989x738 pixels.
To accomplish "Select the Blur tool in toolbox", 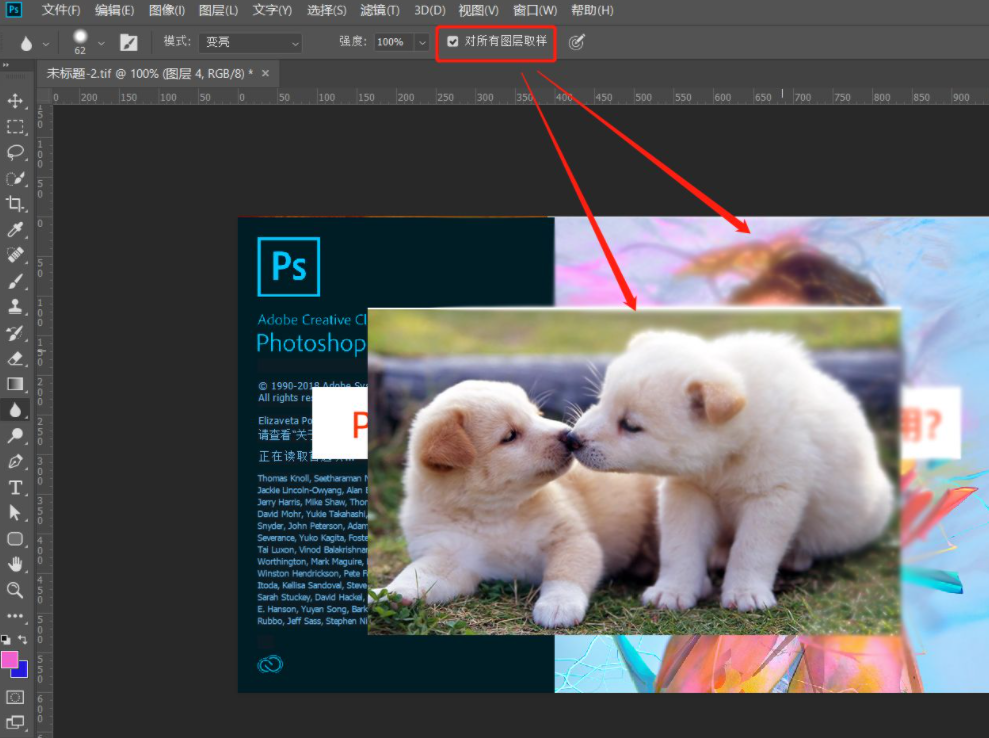I will click(x=15, y=411).
